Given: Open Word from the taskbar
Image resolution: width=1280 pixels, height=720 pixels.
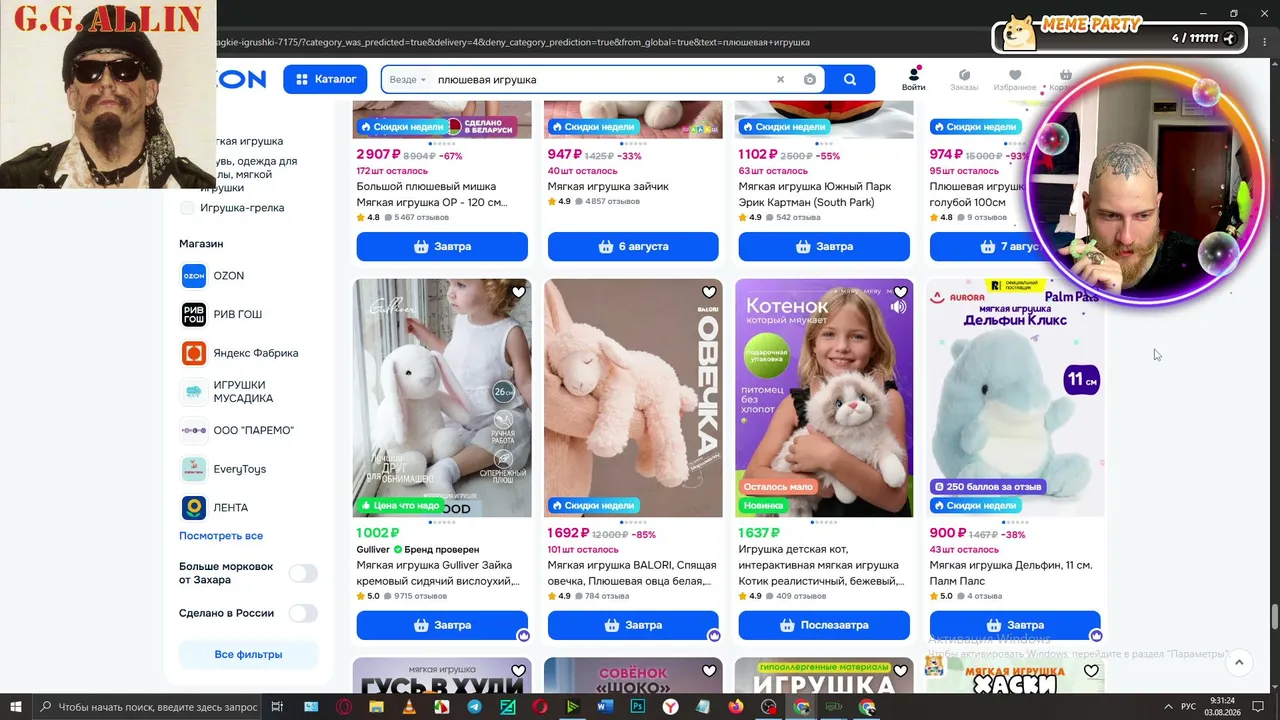Looking at the screenshot, I should click(605, 707).
